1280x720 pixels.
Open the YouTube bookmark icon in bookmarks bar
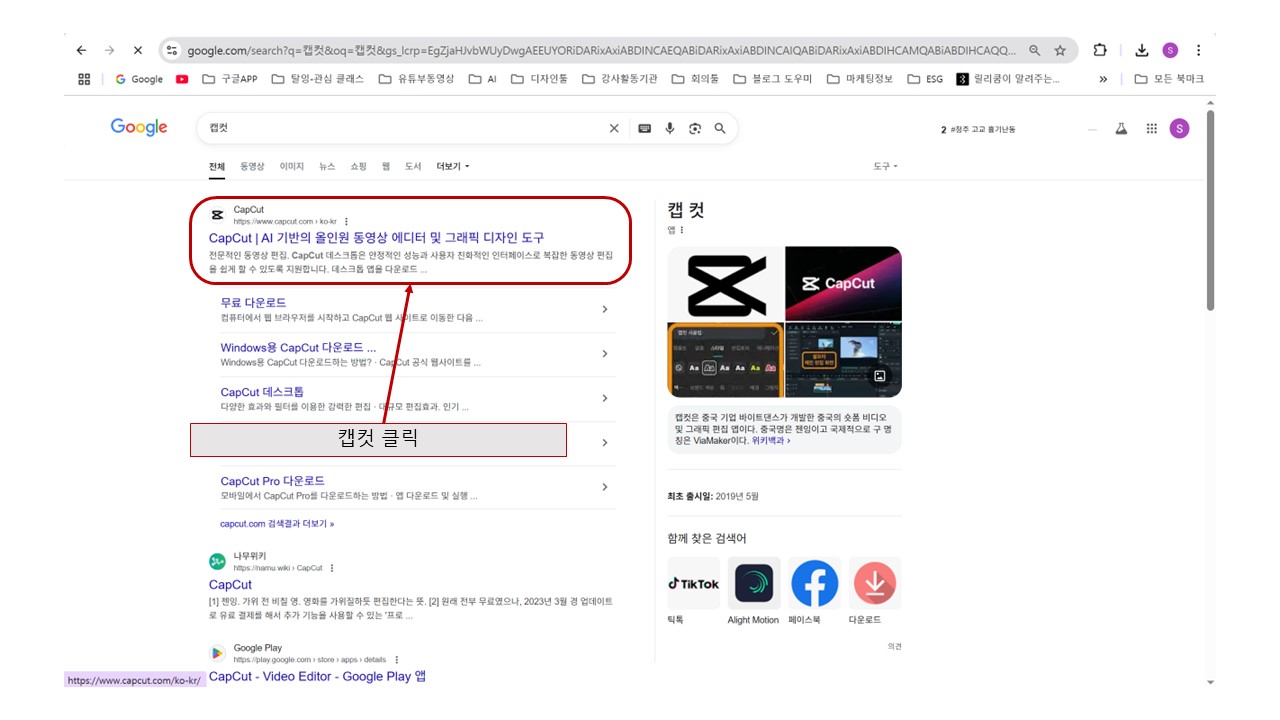point(180,78)
